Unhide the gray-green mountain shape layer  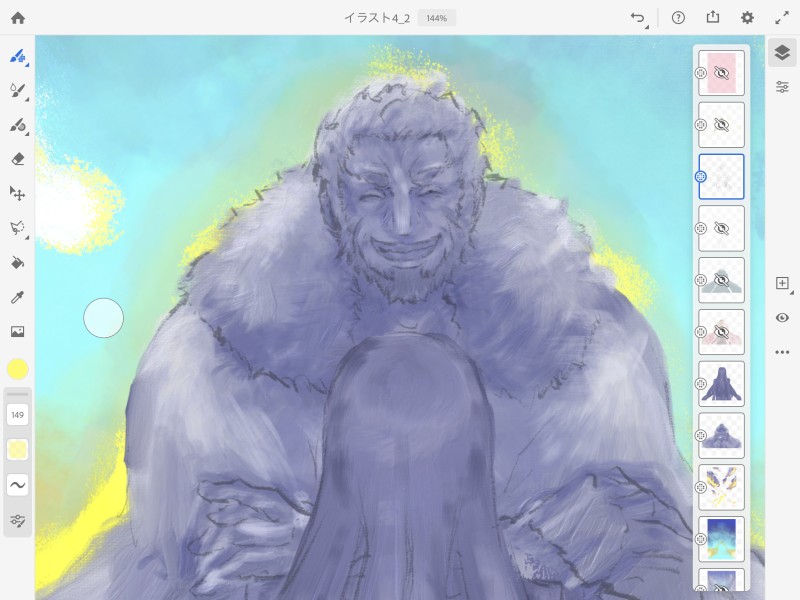point(721,280)
